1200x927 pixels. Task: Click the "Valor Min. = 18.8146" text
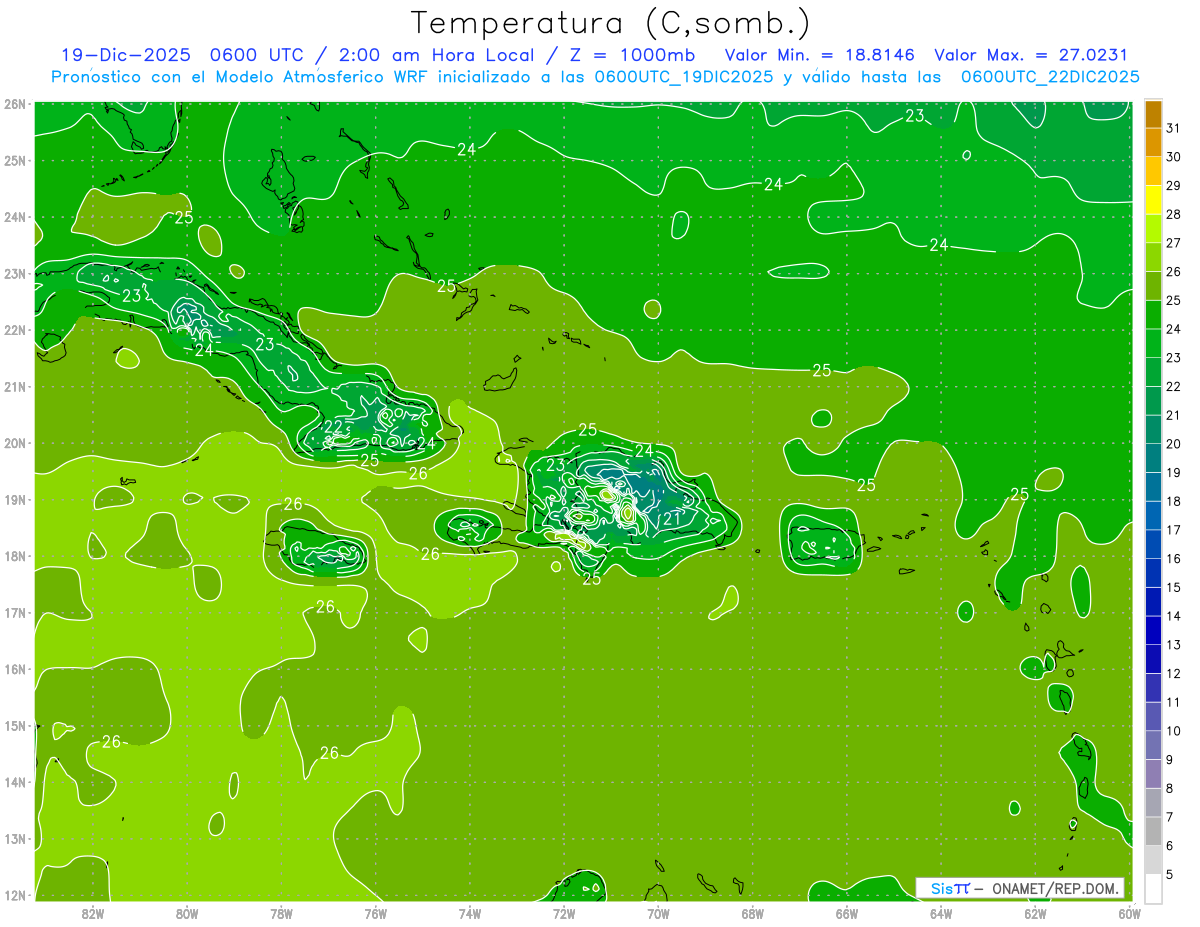[820, 55]
